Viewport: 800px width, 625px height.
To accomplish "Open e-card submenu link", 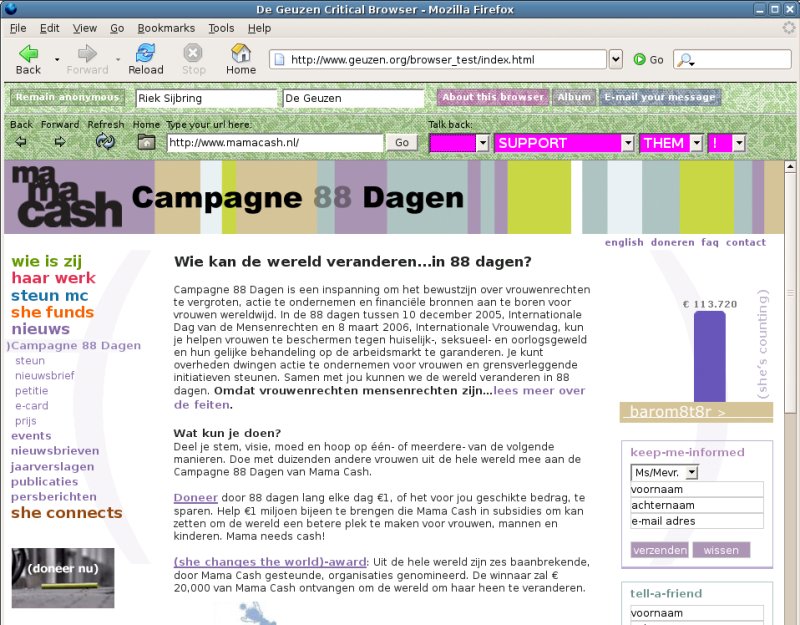I will tap(32, 406).
